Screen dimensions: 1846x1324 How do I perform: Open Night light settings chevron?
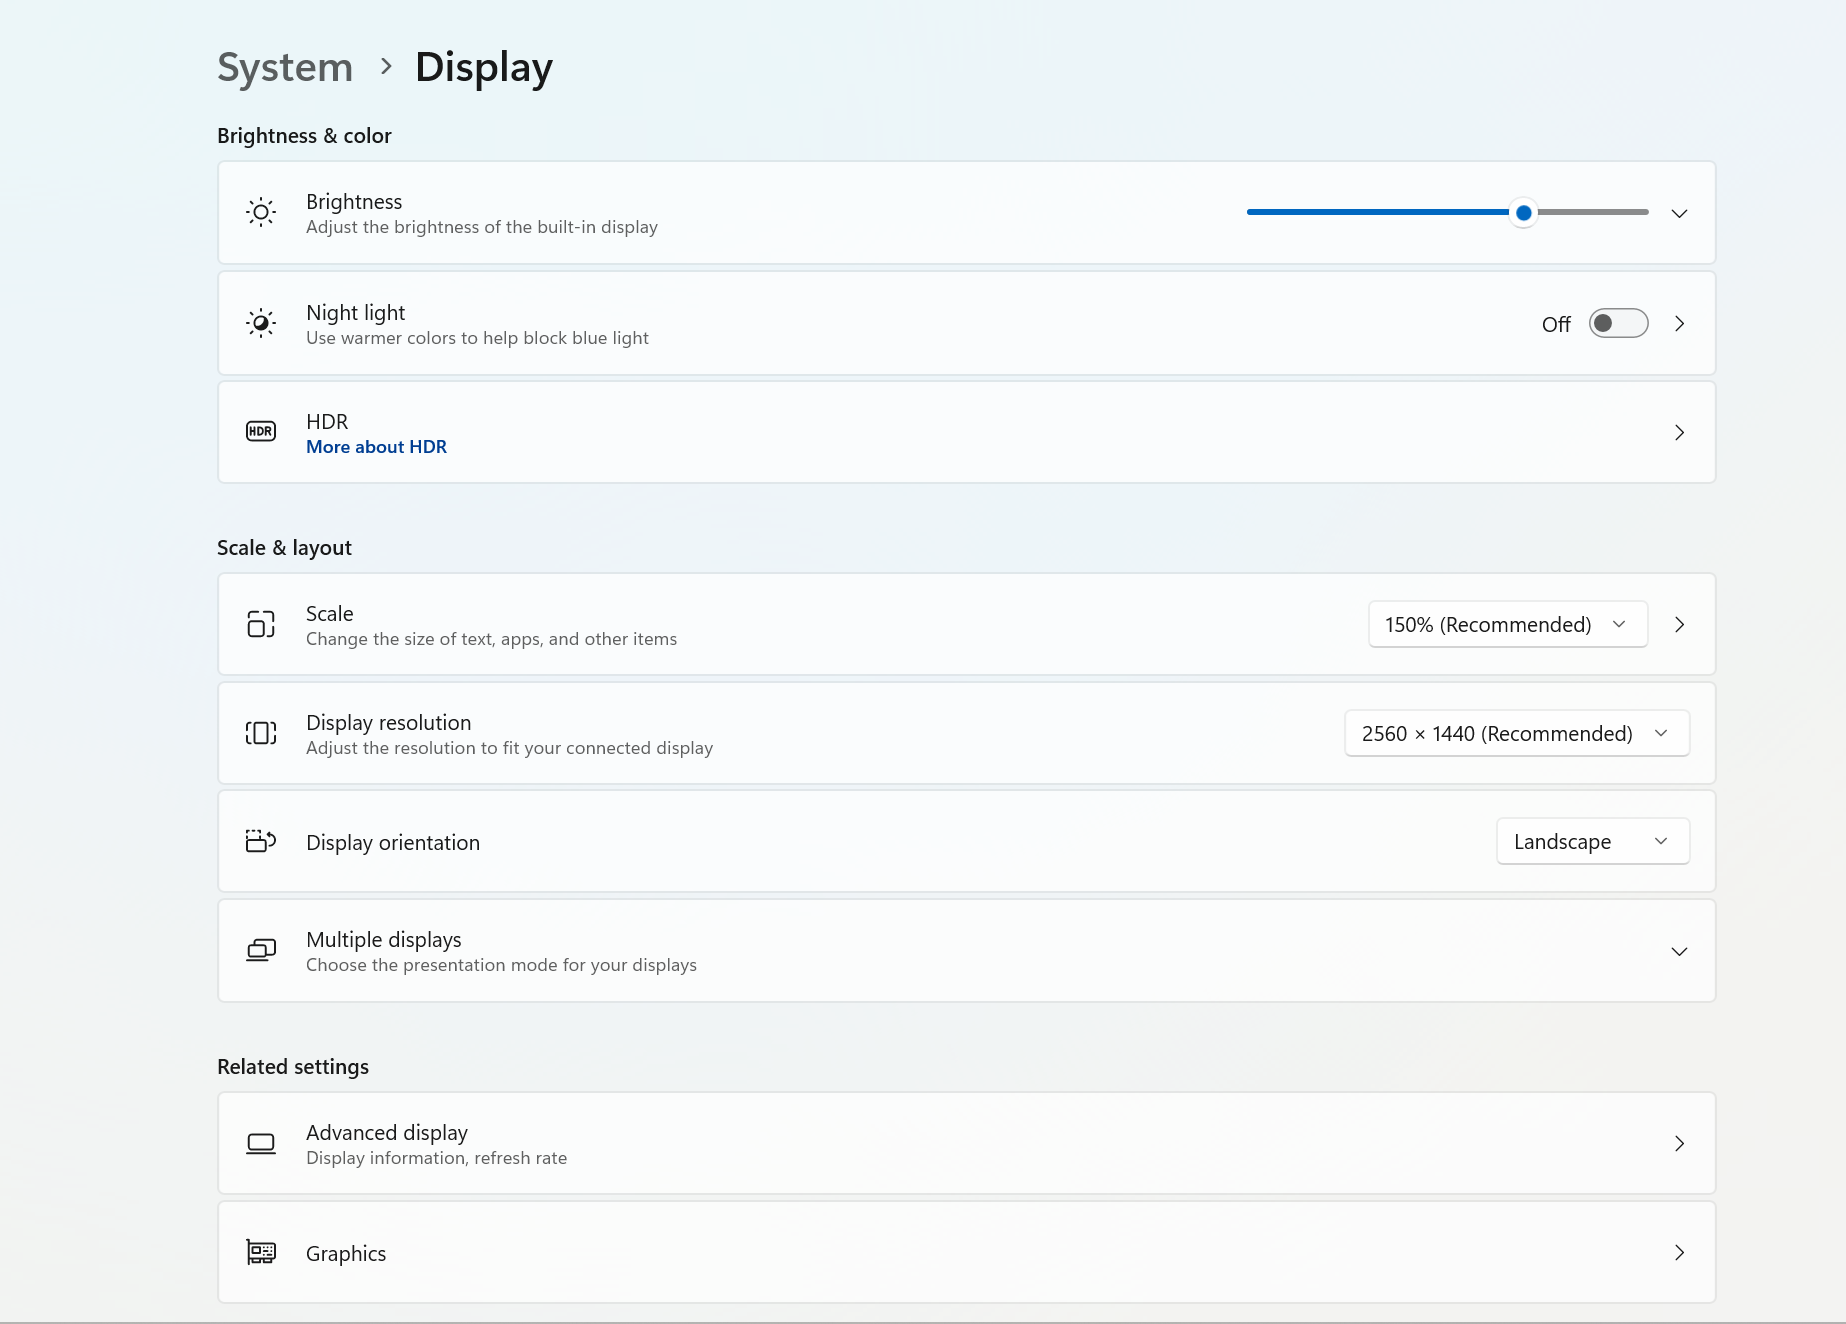(x=1679, y=323)
